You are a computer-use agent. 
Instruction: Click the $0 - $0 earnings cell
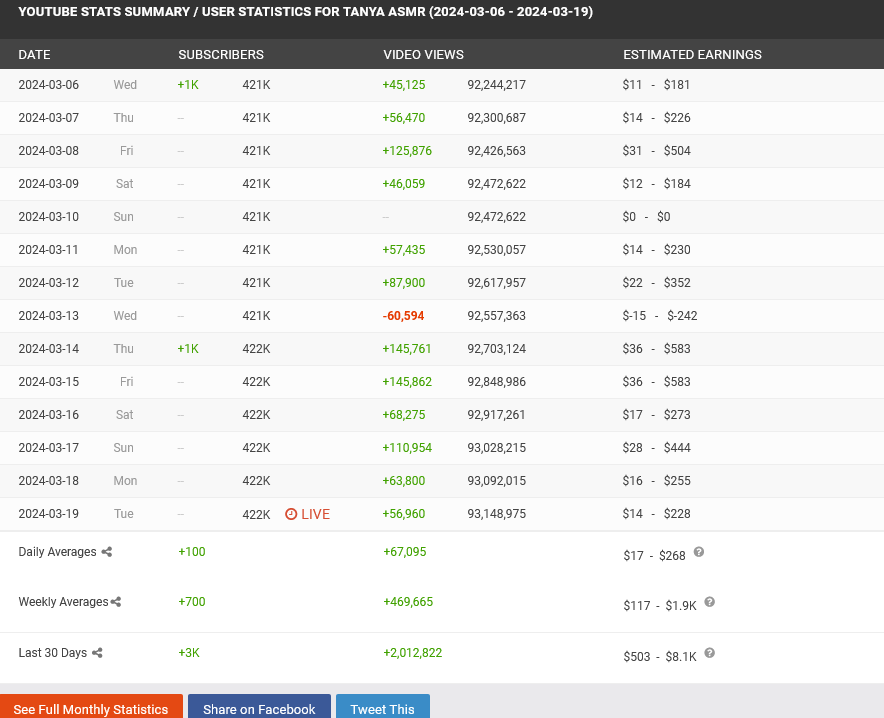(x=646, y=216)
